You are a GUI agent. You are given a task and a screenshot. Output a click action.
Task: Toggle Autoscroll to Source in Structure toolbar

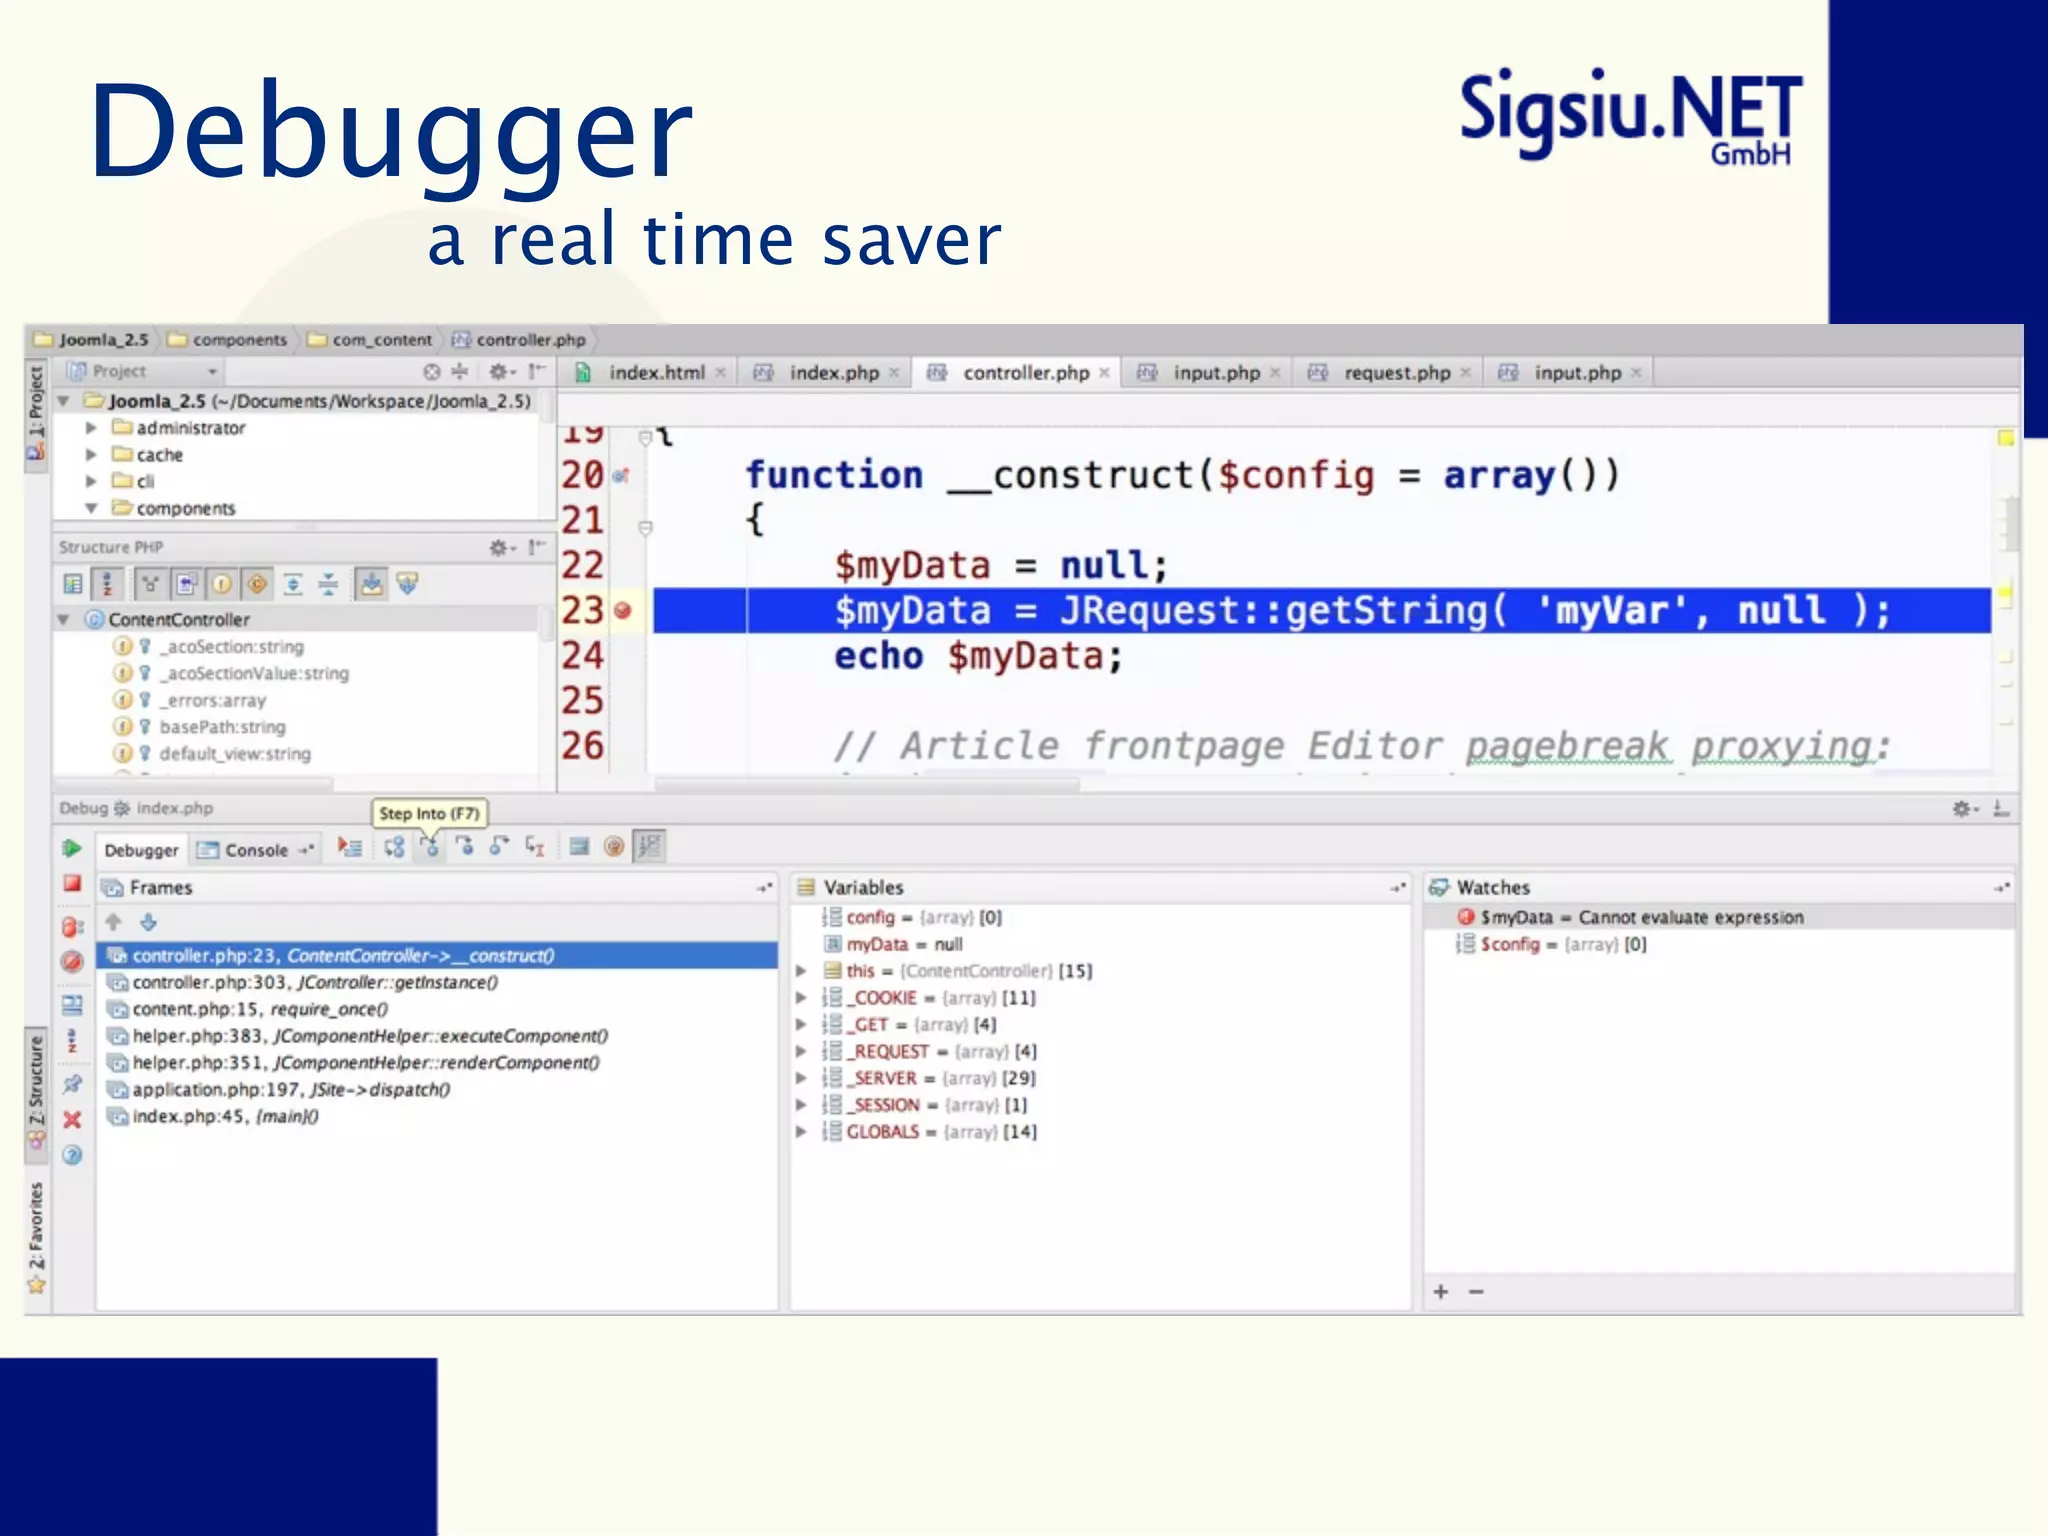point(371,584)
